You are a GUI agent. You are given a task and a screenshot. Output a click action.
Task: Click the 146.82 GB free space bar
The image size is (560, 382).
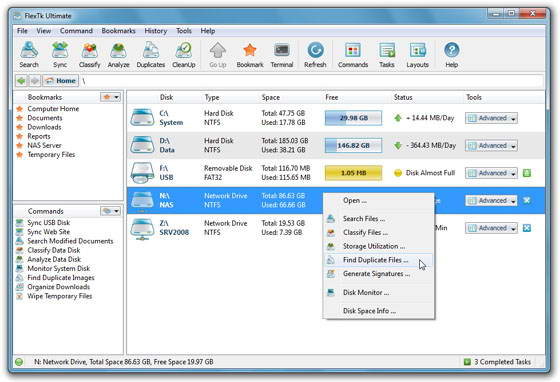coord(353,146)
